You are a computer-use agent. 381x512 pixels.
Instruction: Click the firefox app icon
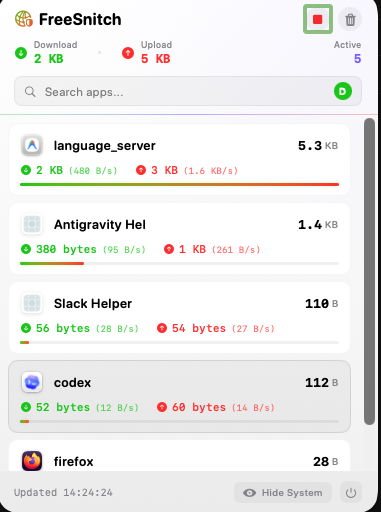tap(32, 461)
